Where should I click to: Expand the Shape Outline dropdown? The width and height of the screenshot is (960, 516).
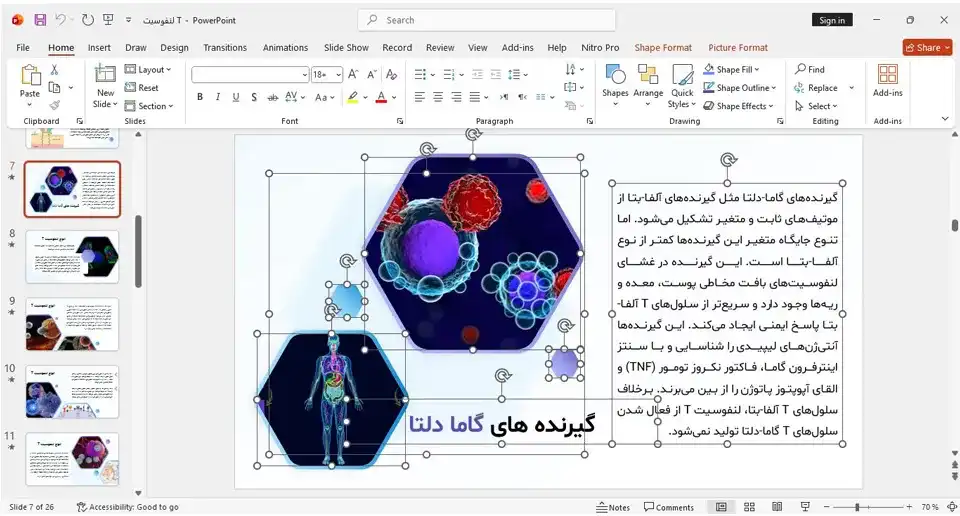[774, 88]
